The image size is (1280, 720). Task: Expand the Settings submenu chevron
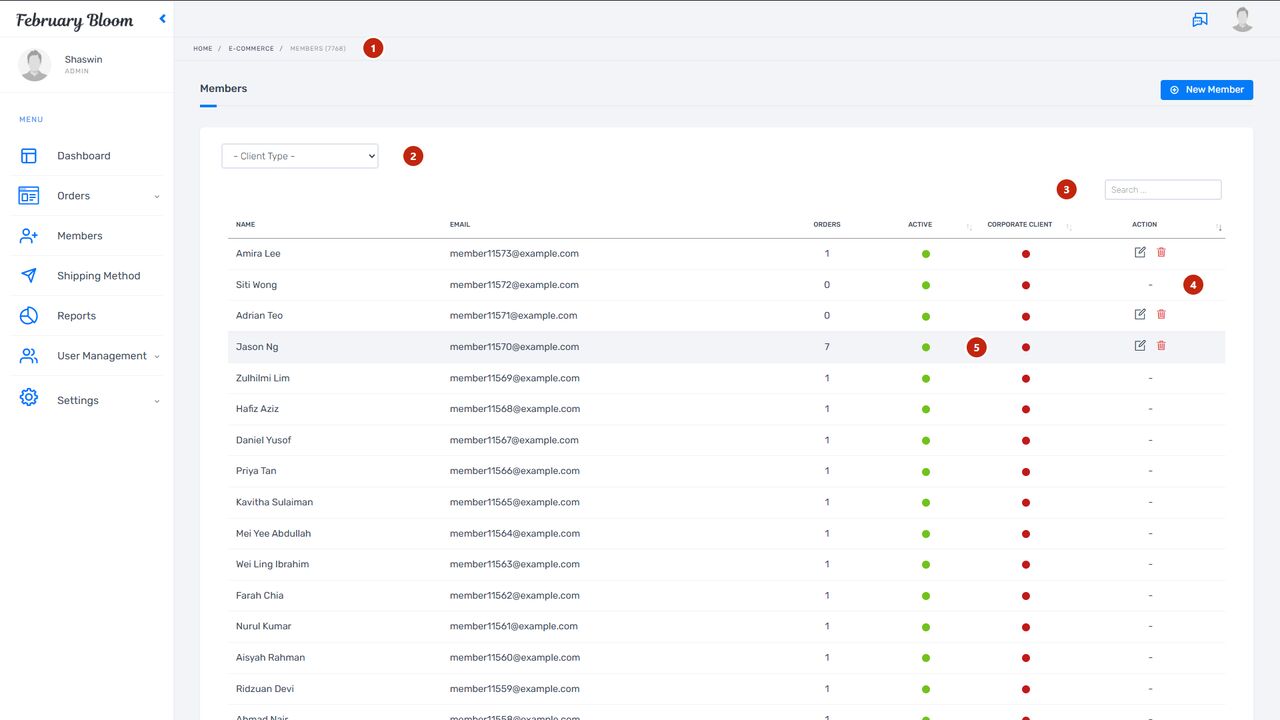point(157,401)
